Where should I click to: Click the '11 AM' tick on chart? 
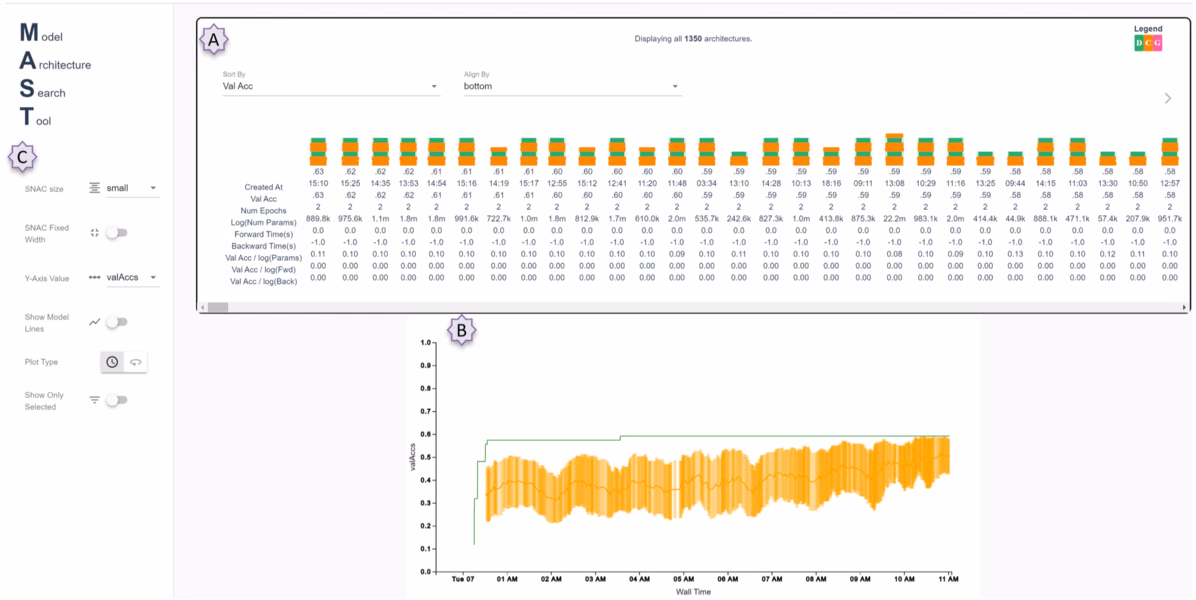948,579
